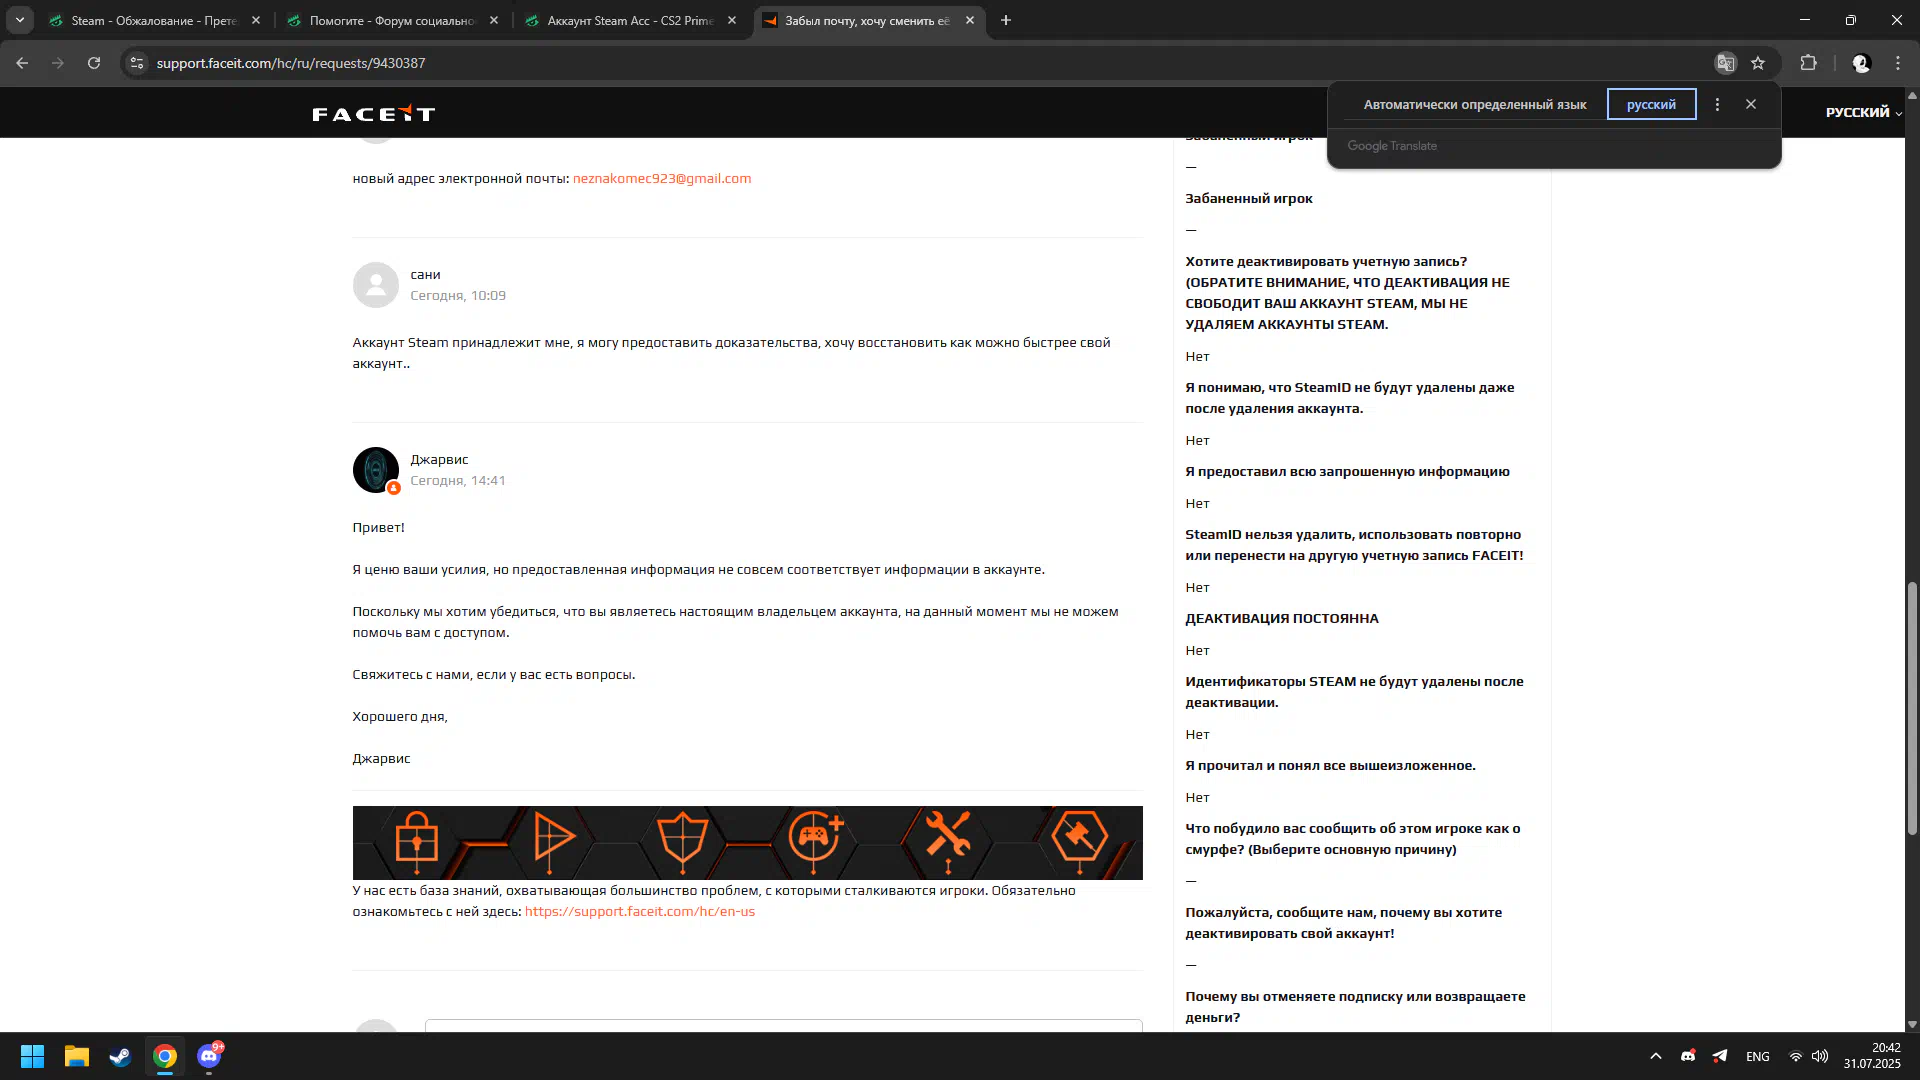Click the play triangle icon in banner
1920x1080 pixels.
[x=553, y=838]
